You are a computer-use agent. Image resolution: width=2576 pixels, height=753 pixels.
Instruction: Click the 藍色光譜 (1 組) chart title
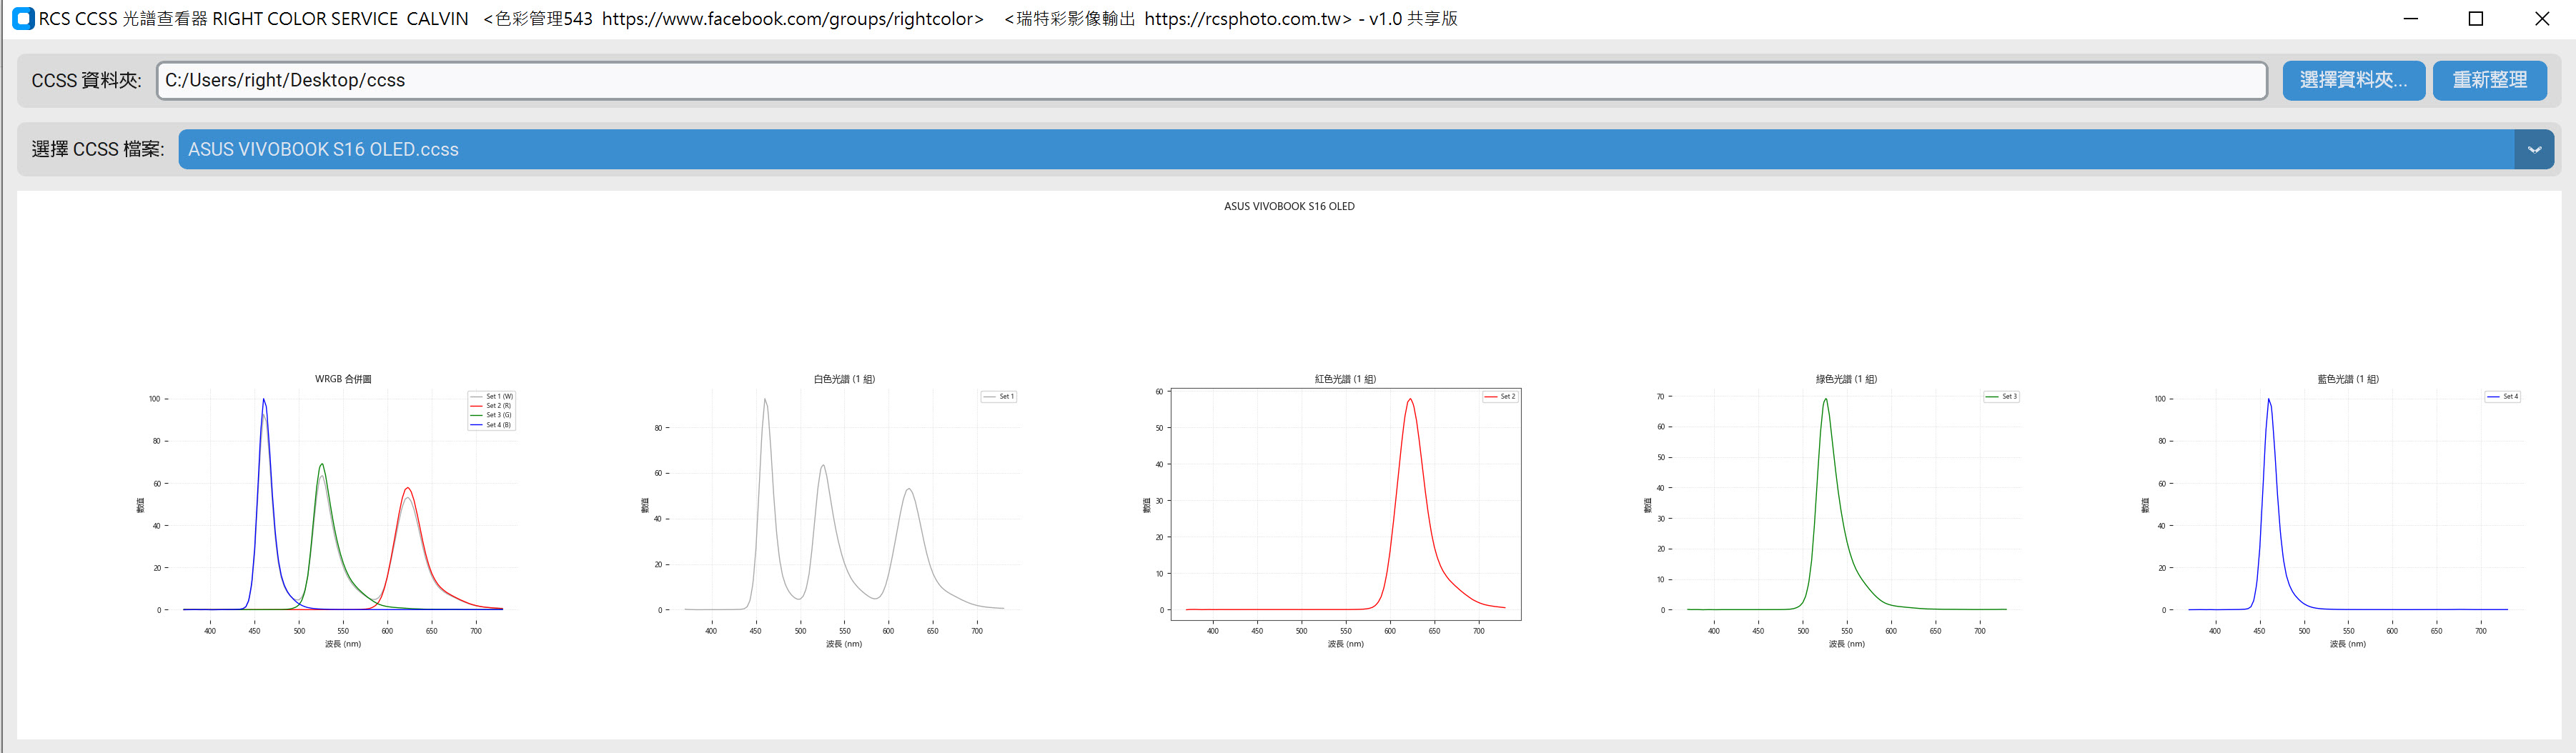tap(2348, 379)
